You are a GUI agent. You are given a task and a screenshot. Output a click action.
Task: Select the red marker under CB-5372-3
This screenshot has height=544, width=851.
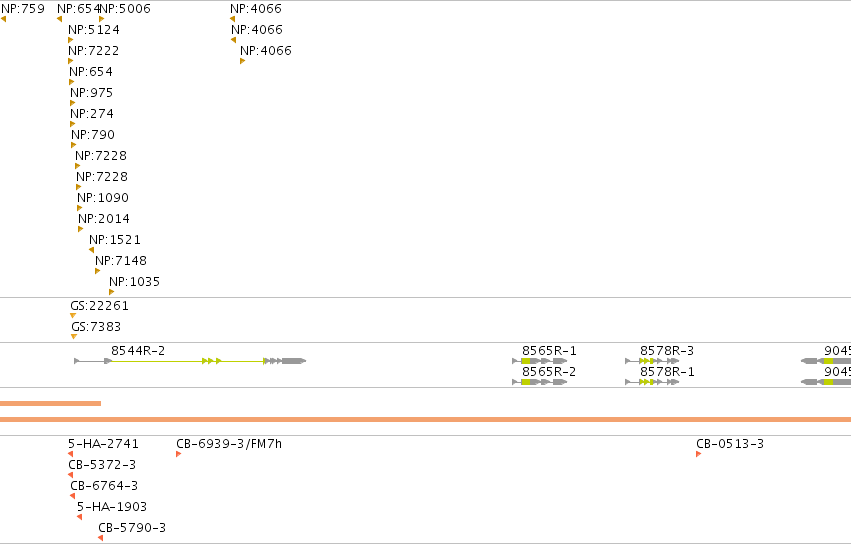coord(71,476)
